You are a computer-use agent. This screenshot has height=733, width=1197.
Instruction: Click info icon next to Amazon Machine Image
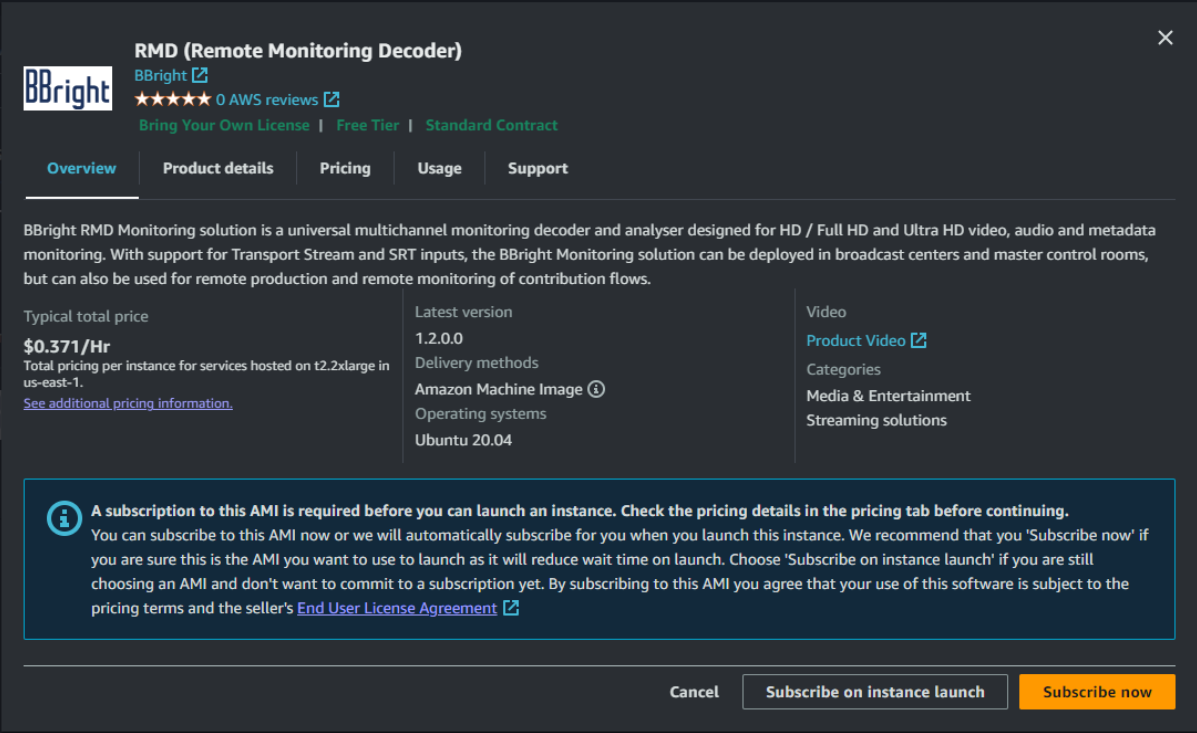pos(596,389)
